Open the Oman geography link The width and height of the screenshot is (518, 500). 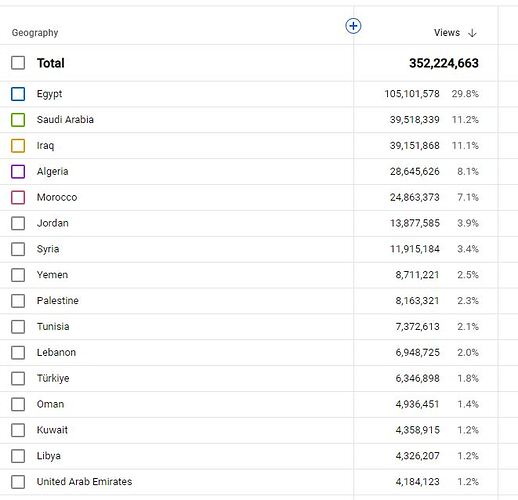click(x=50, y=404)
